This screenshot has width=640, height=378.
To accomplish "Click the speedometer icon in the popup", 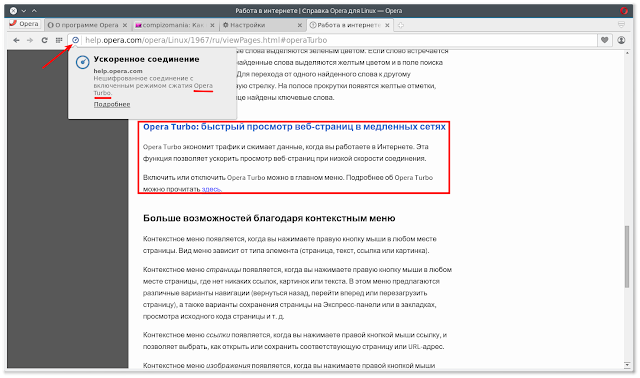I will (82, 62).
